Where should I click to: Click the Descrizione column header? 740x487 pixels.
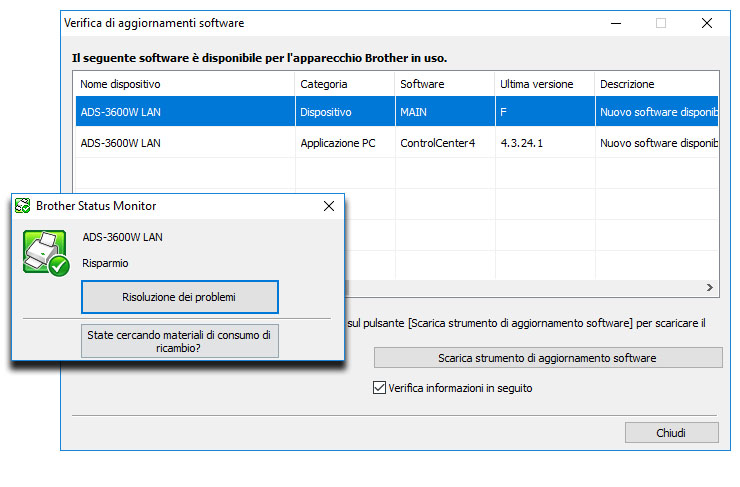point(655,84)
